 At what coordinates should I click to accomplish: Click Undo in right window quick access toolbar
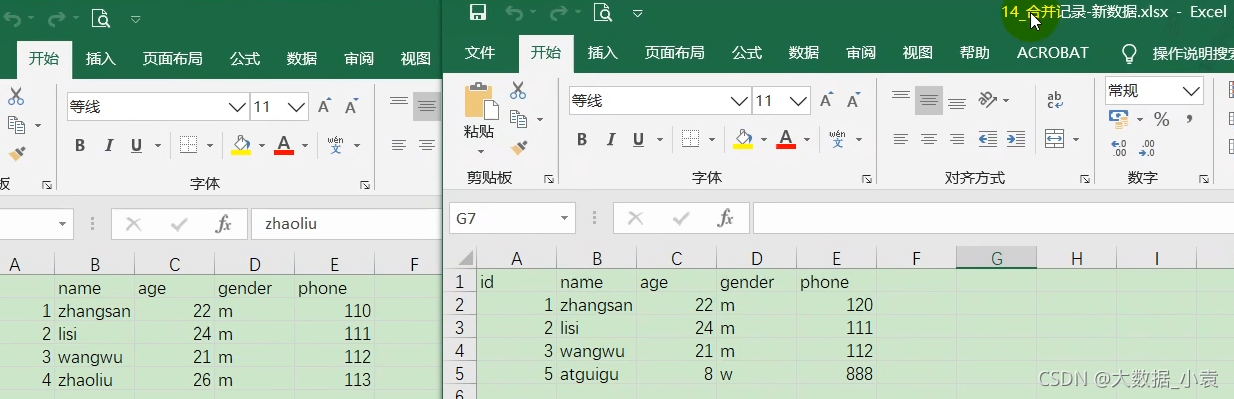tap(514, 14)
